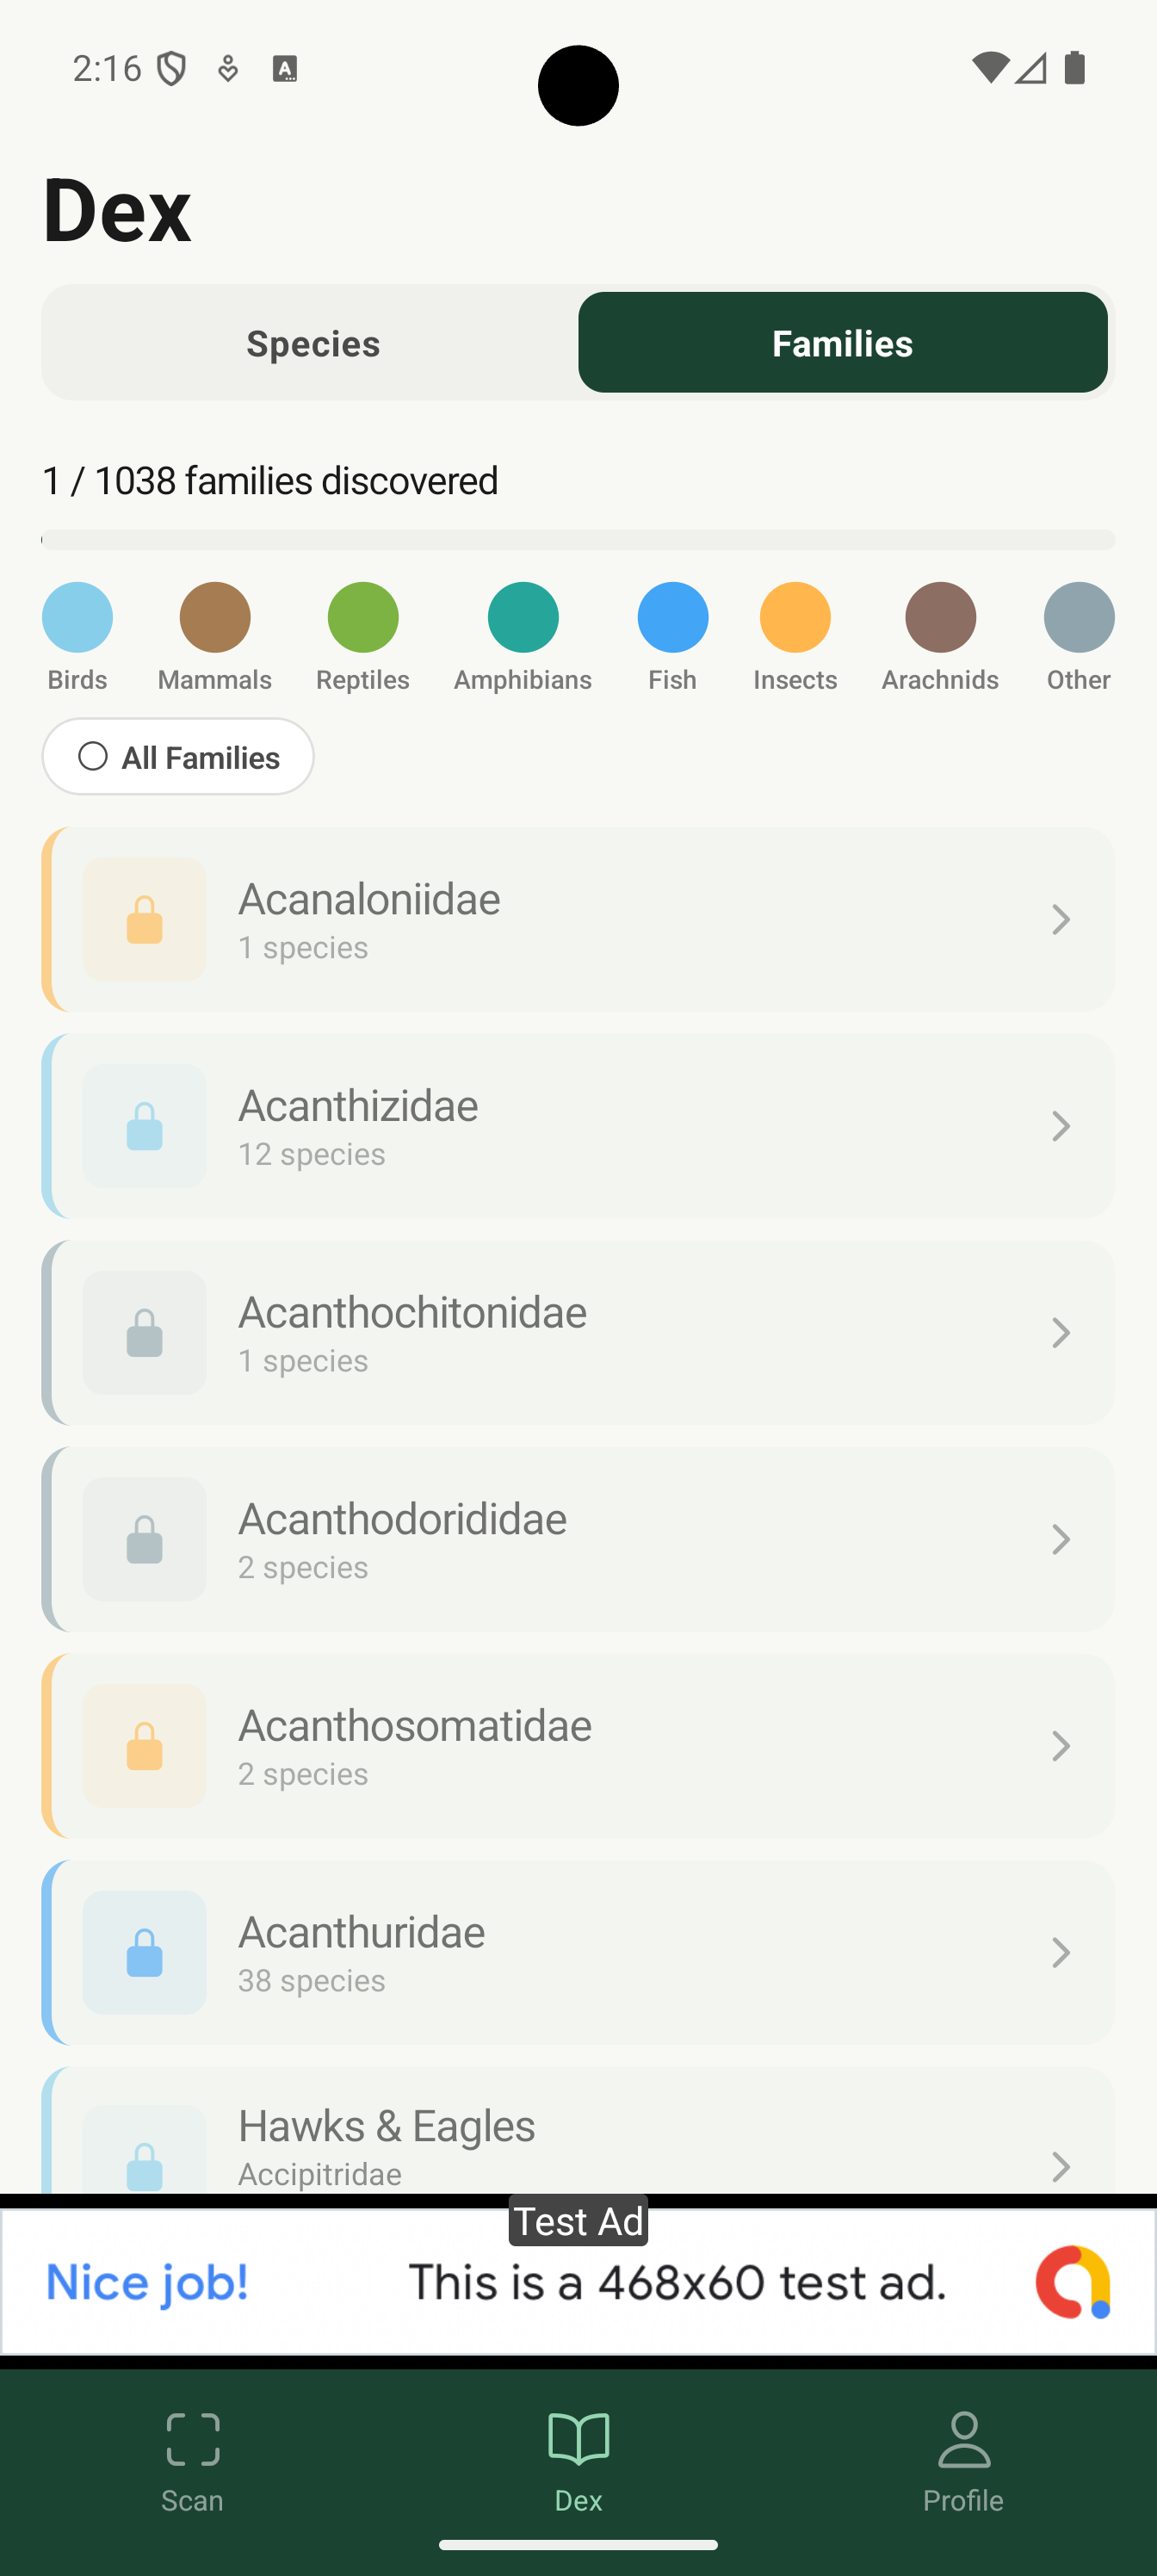This screenshot has height=2576, width=1157.
Task: Pick the green Reptiles color circle
Action: (x=363, y=618)
